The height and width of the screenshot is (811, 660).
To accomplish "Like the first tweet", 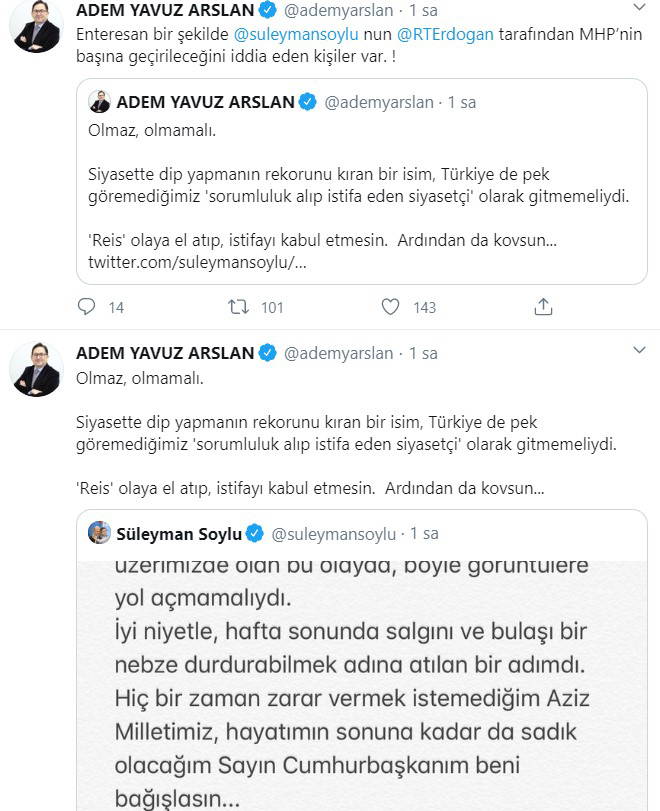I will click(x=391, y=307).
